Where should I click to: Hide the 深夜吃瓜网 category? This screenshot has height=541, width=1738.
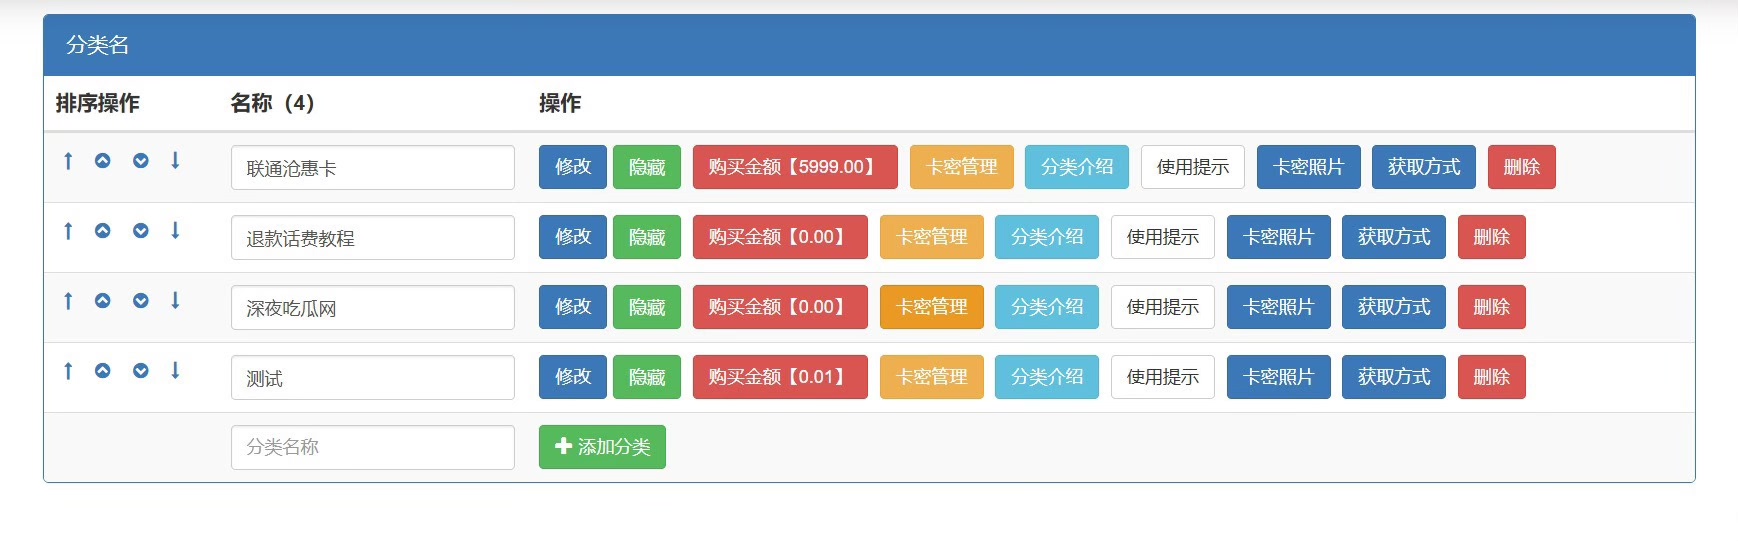point(647,307)
